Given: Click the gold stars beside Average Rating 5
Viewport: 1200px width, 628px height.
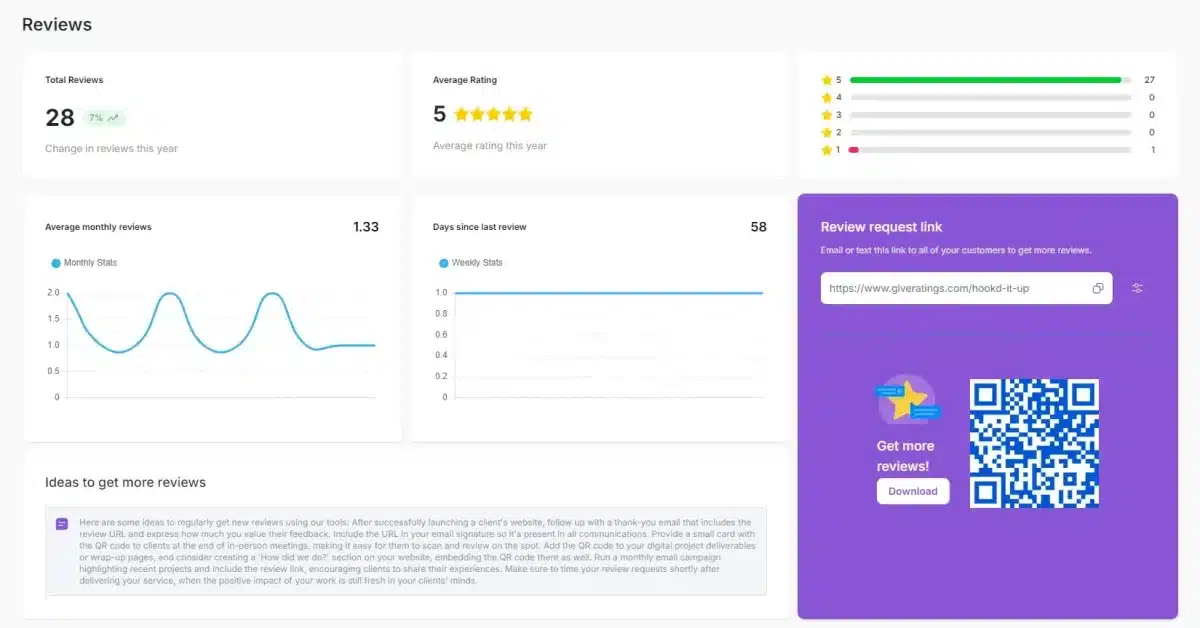Looking at the screenshot, I should point(493,115).
